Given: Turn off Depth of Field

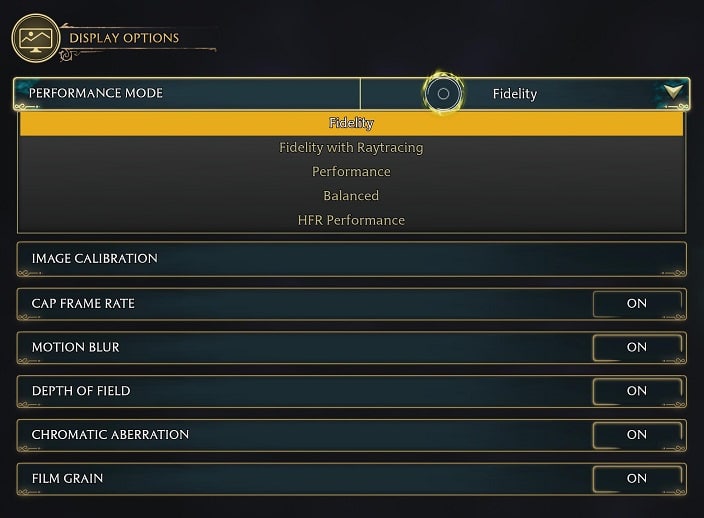Looking at the screenshot, I should 637,391.
